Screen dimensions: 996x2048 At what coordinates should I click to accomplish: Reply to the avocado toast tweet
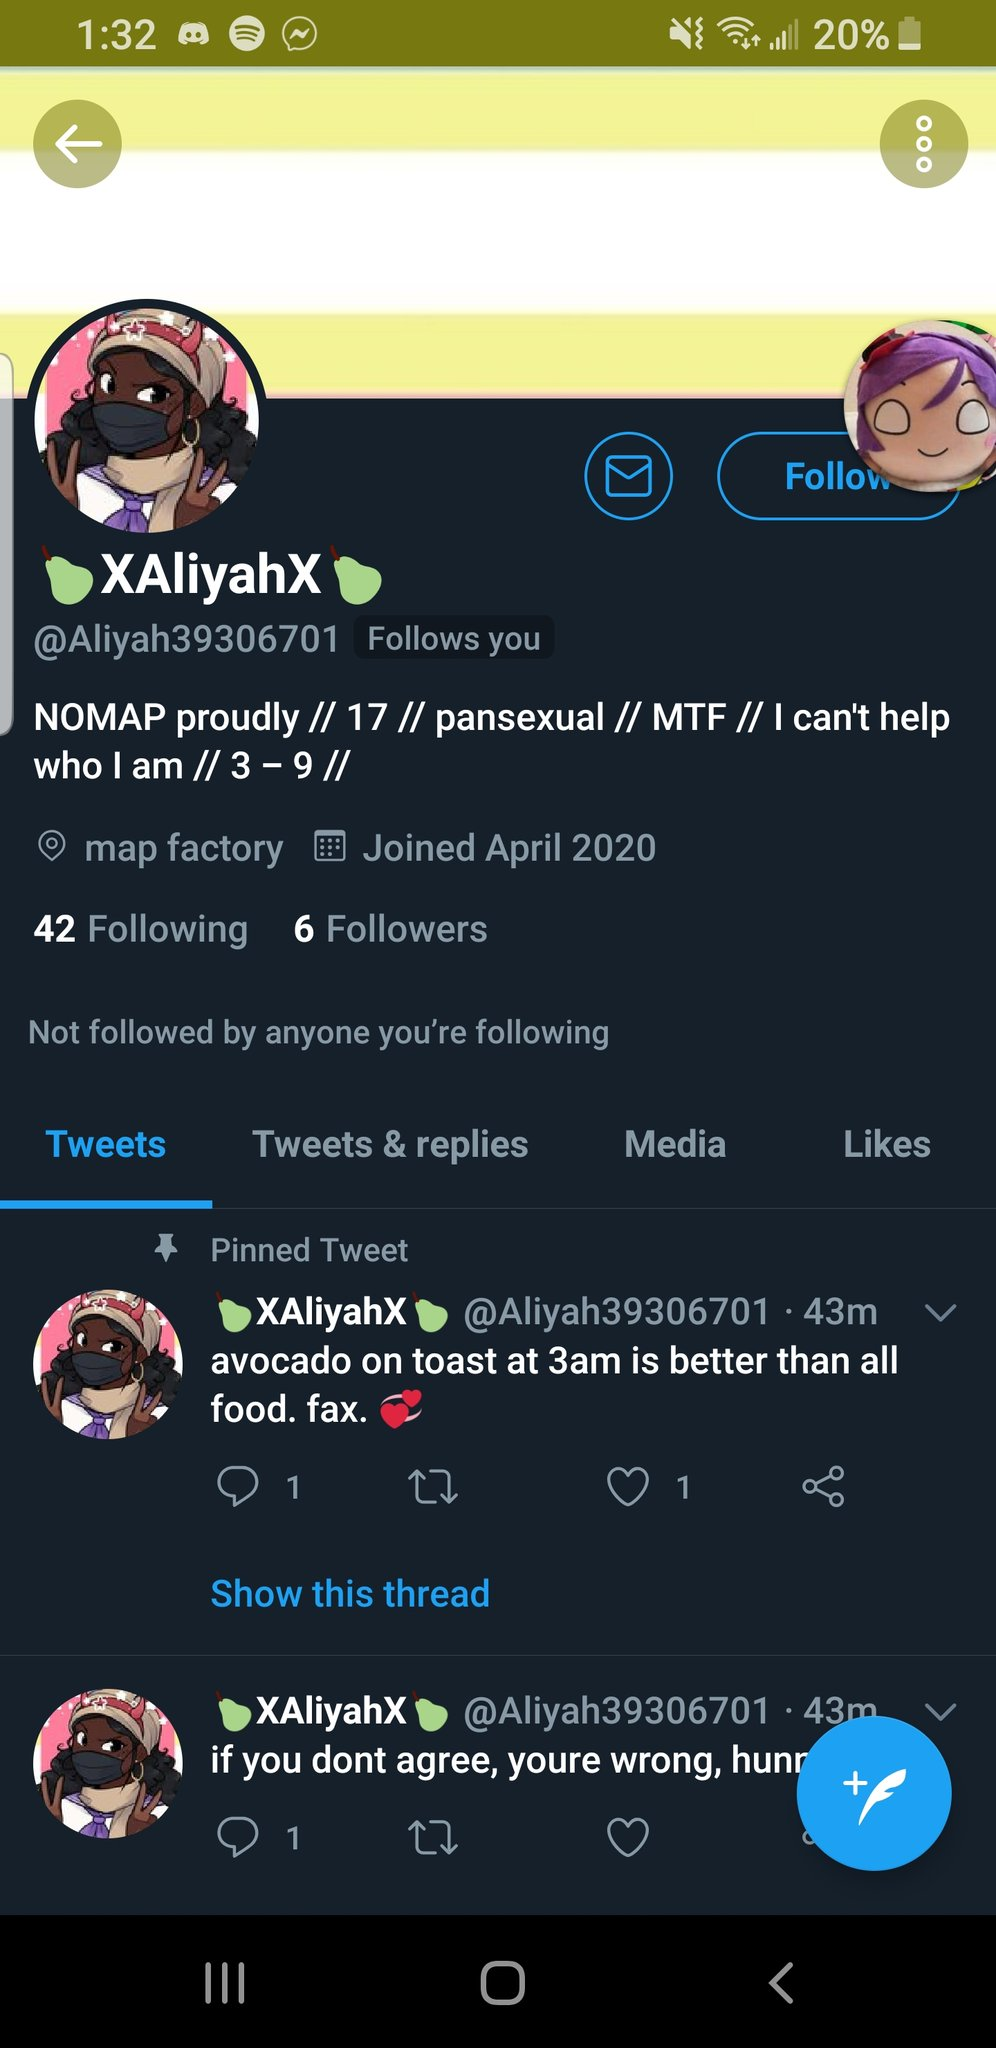tap(238, 1487)
